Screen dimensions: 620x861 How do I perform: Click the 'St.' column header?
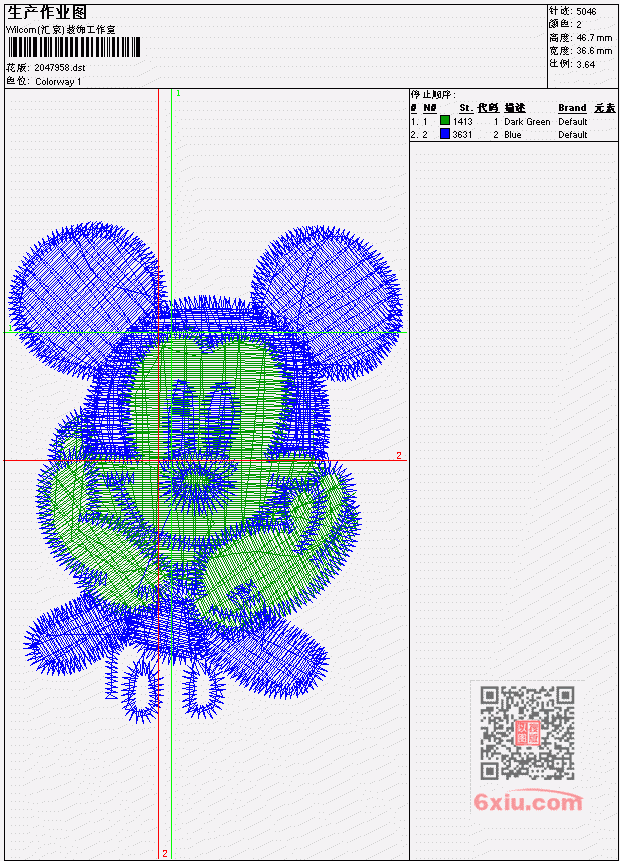(x=466, y=108)
